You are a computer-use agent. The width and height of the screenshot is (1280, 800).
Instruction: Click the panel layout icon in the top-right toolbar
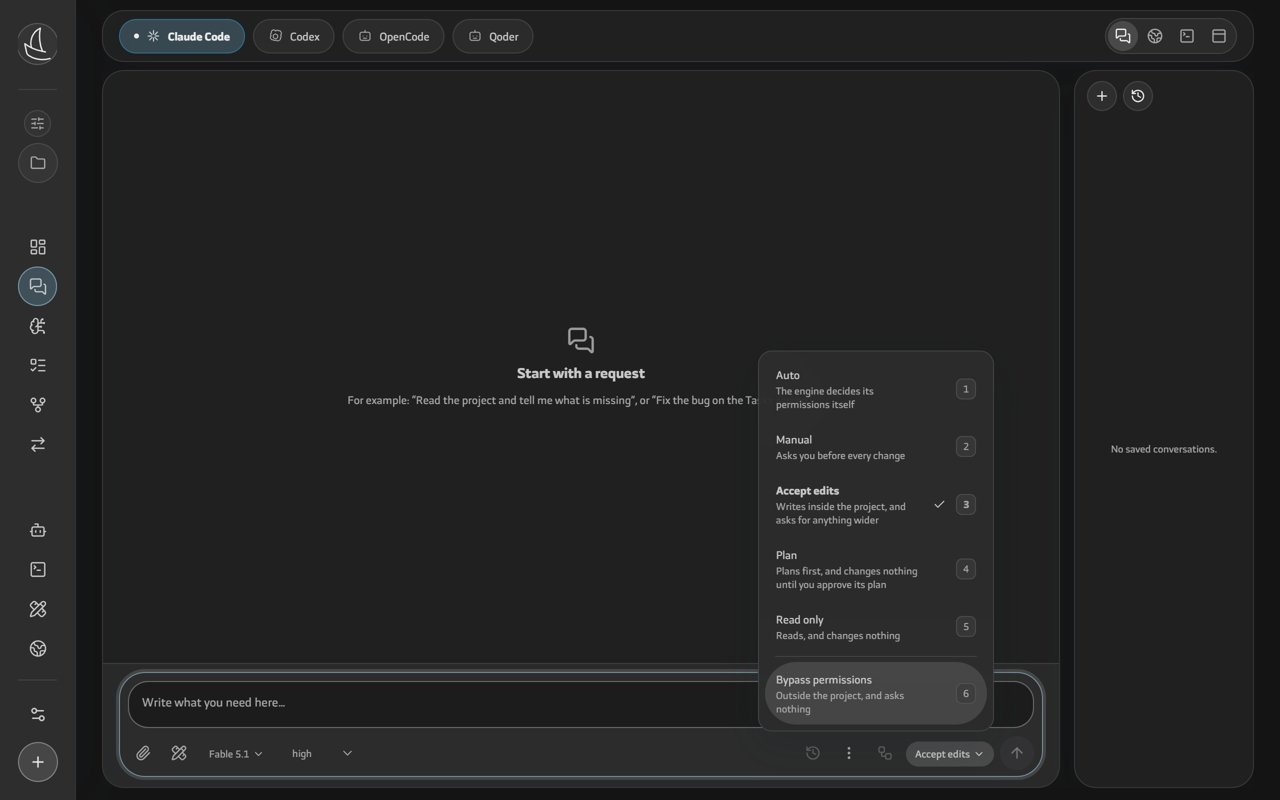(1219, 36)
